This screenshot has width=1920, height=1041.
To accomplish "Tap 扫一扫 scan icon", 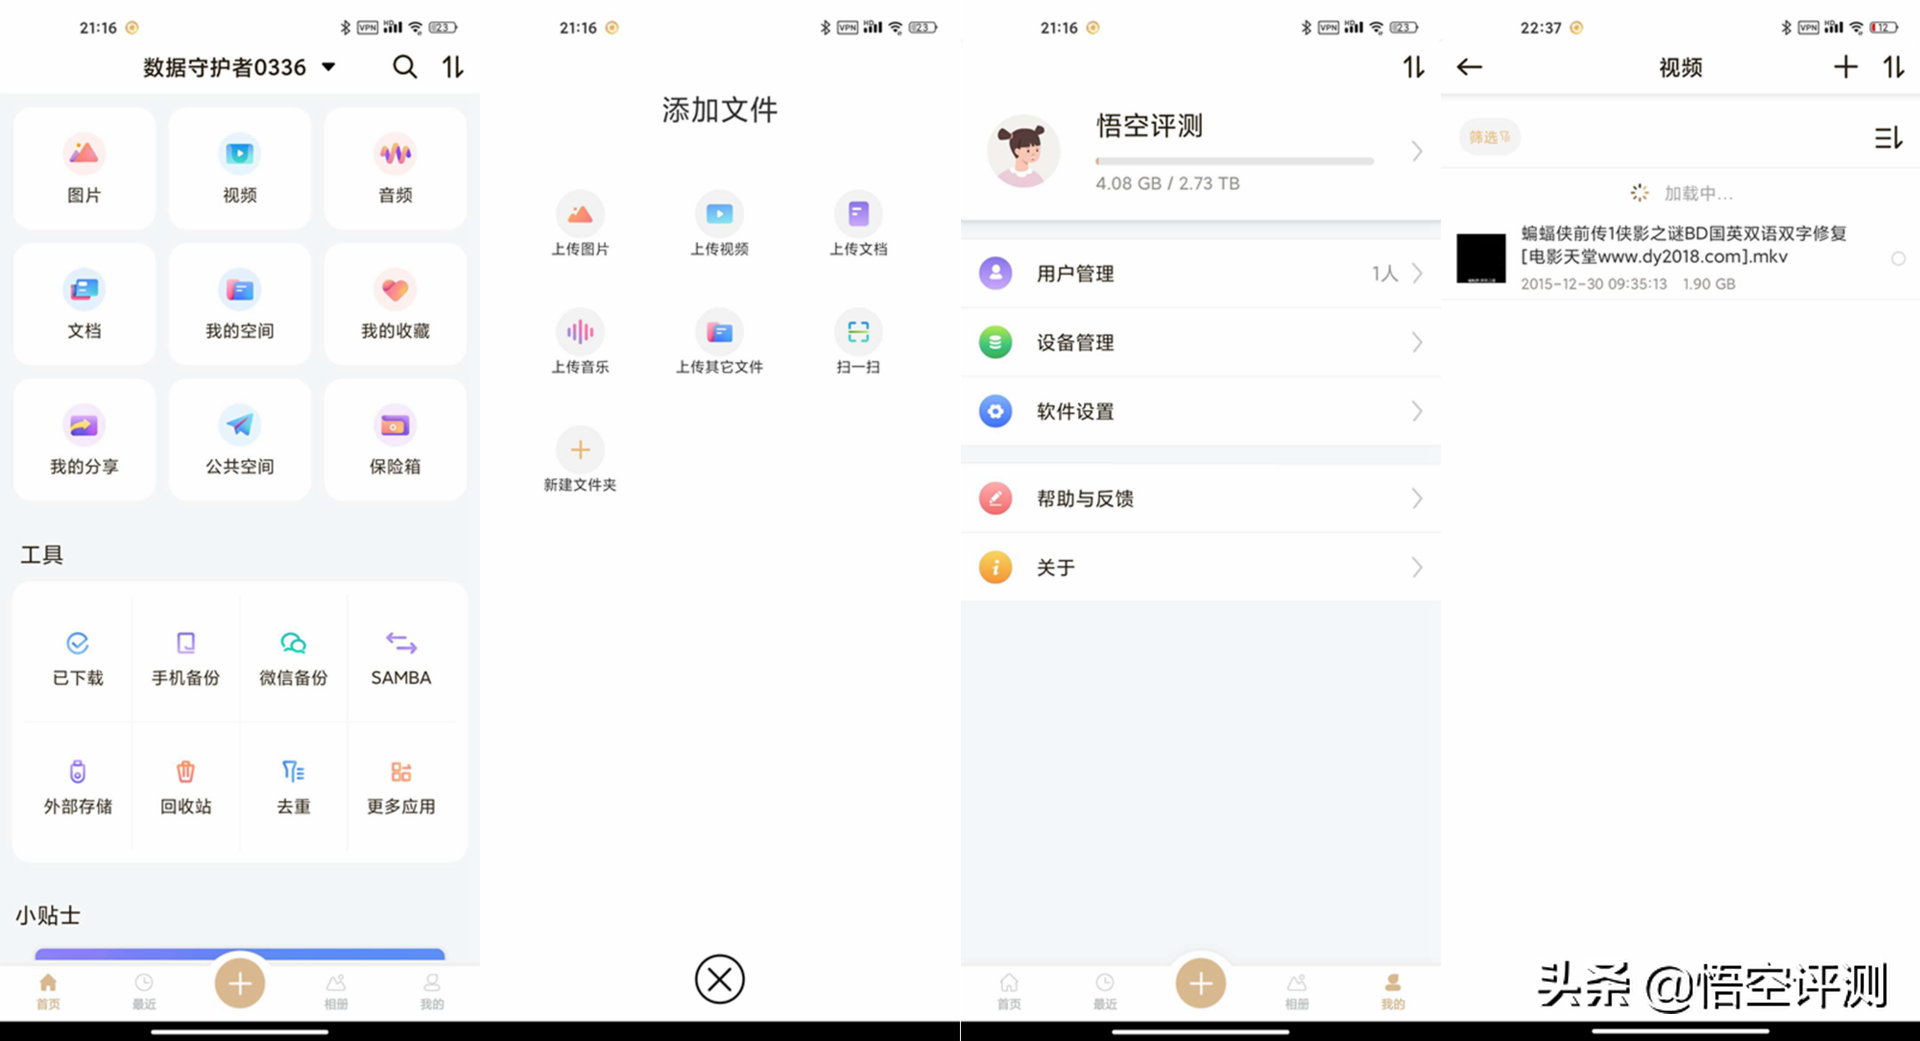I will (x=858, y=342).
